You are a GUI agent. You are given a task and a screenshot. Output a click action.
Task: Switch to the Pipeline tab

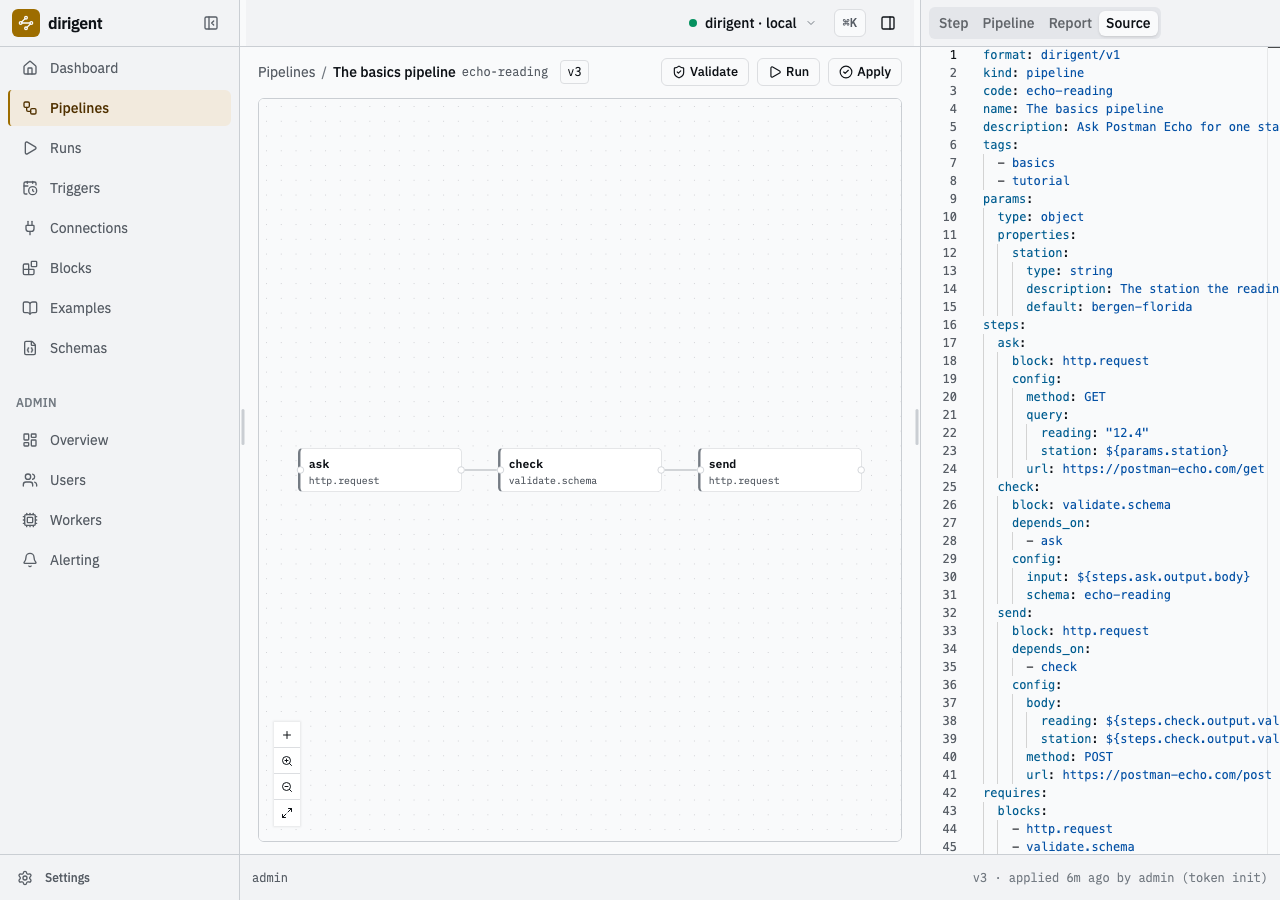tap(1008, 23)
